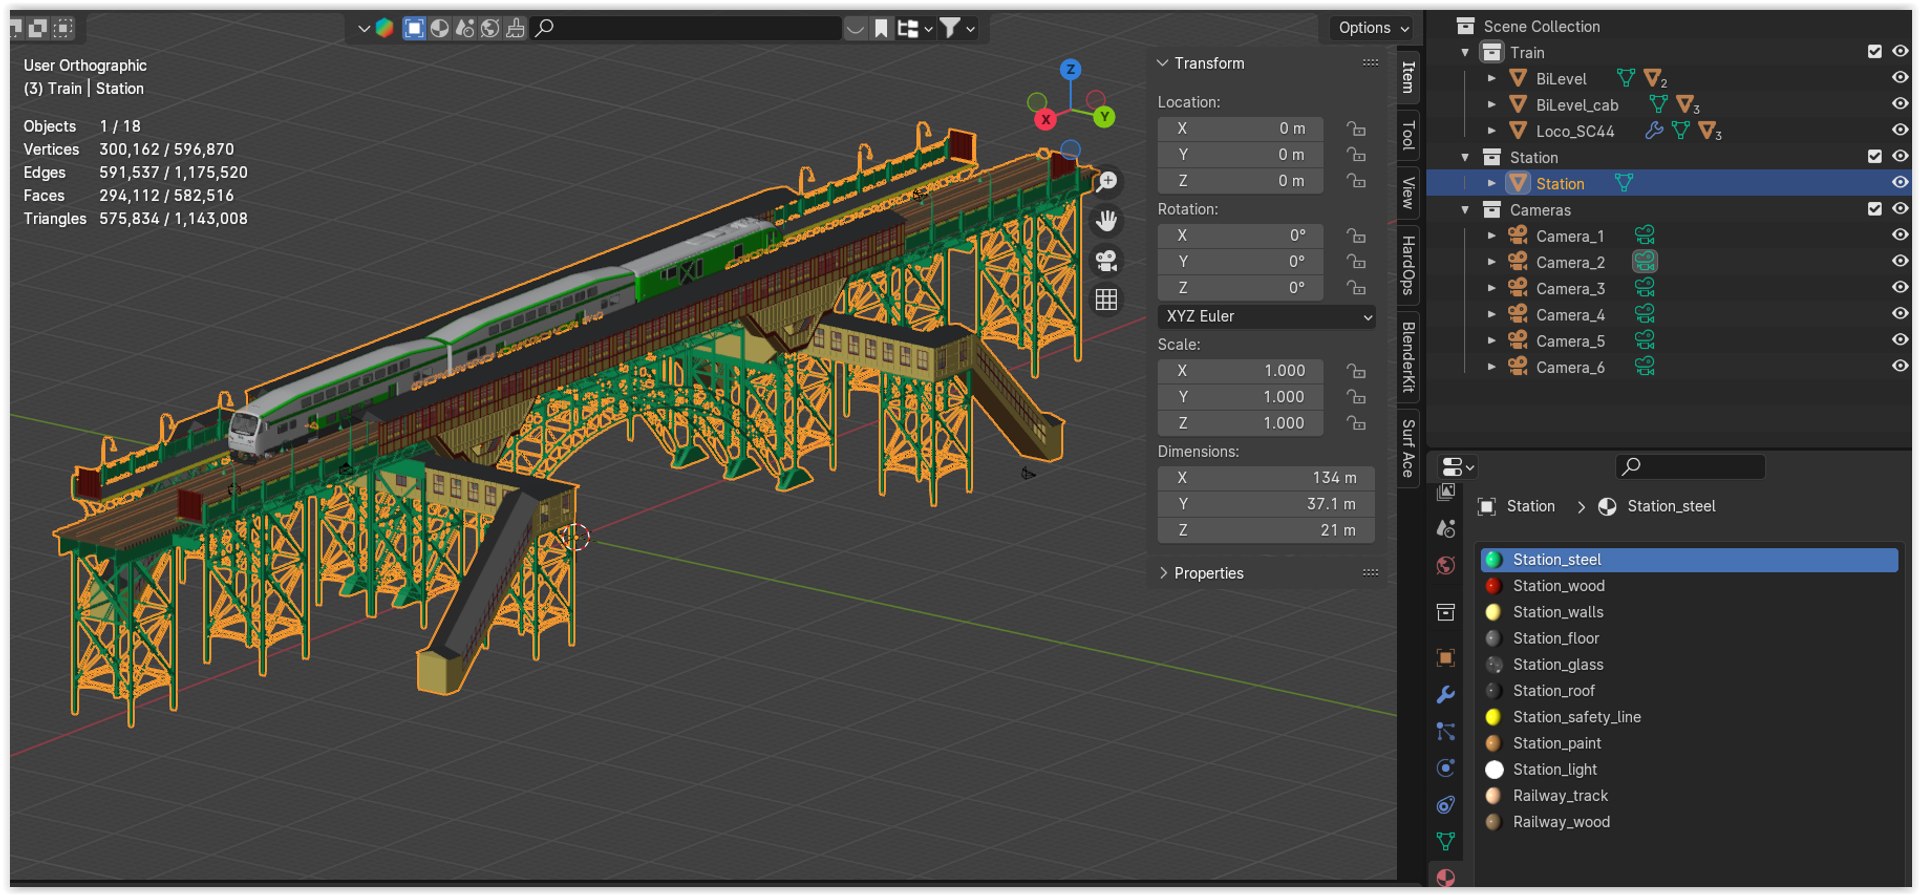
Task: Click the blue Z axis on navigation gizmo
Action: [x=1070, y=69]
